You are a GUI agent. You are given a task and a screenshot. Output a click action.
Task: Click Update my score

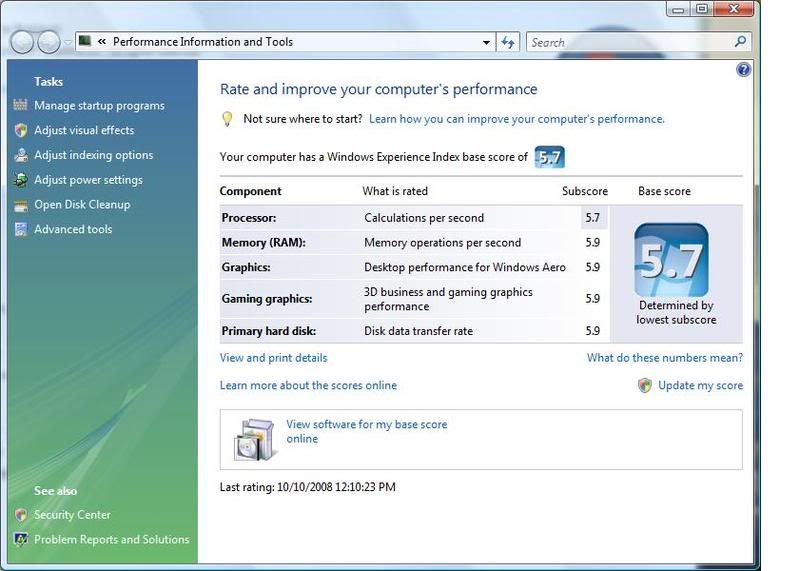[701, 386]
